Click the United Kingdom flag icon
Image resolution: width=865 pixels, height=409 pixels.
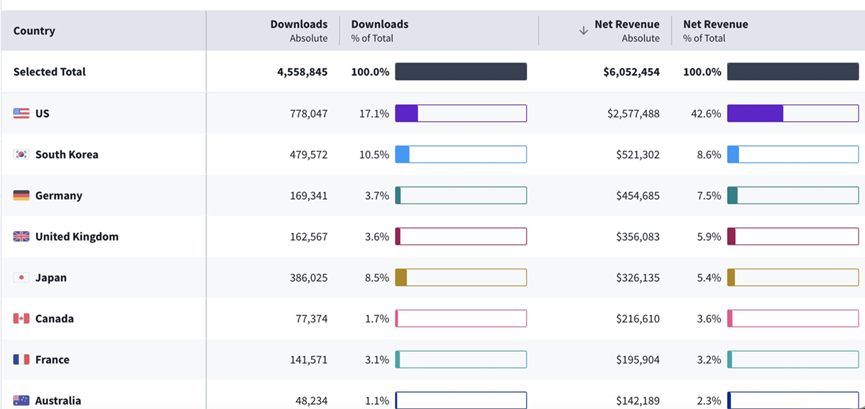(x=21, y=237)
